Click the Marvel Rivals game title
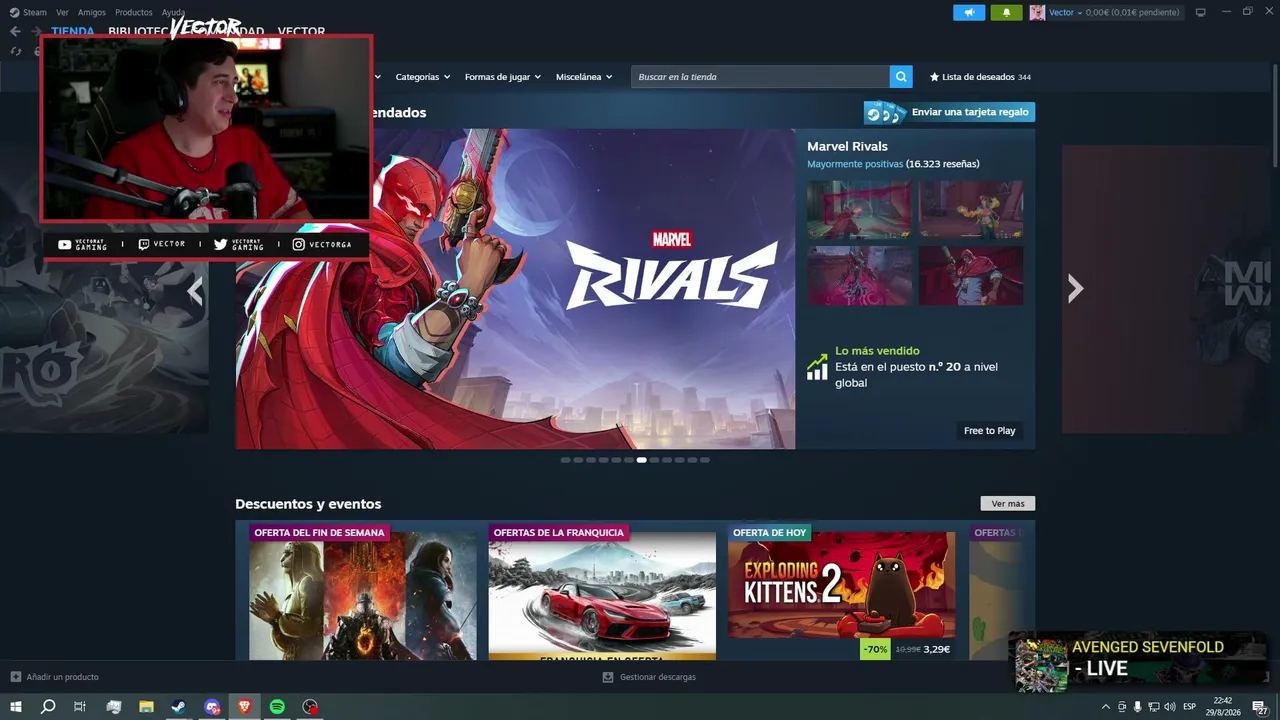 847,146
